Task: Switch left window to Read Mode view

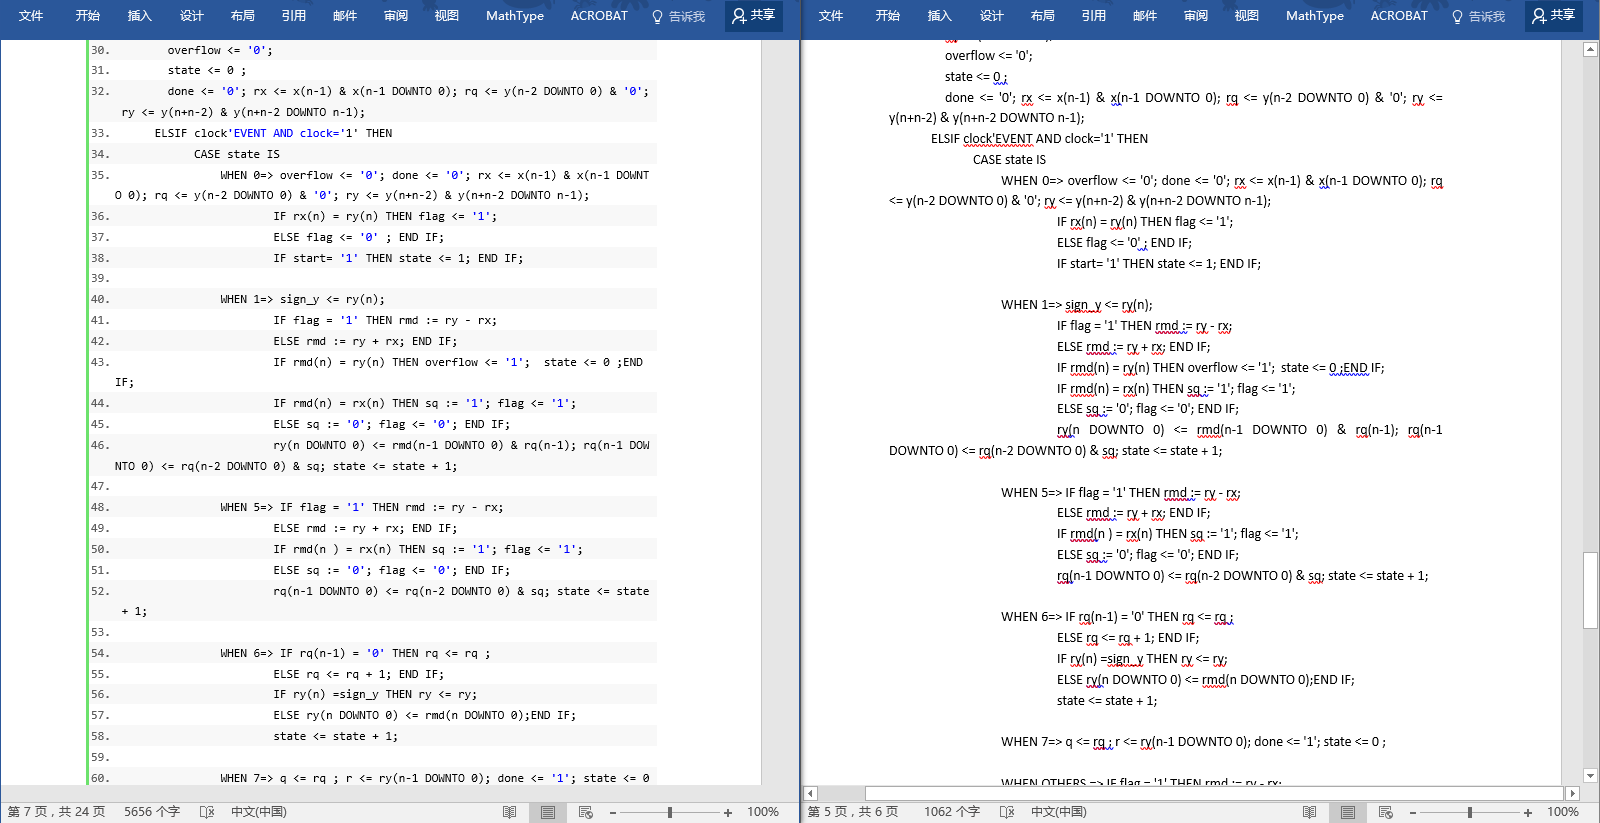Action: pos(510,812)
